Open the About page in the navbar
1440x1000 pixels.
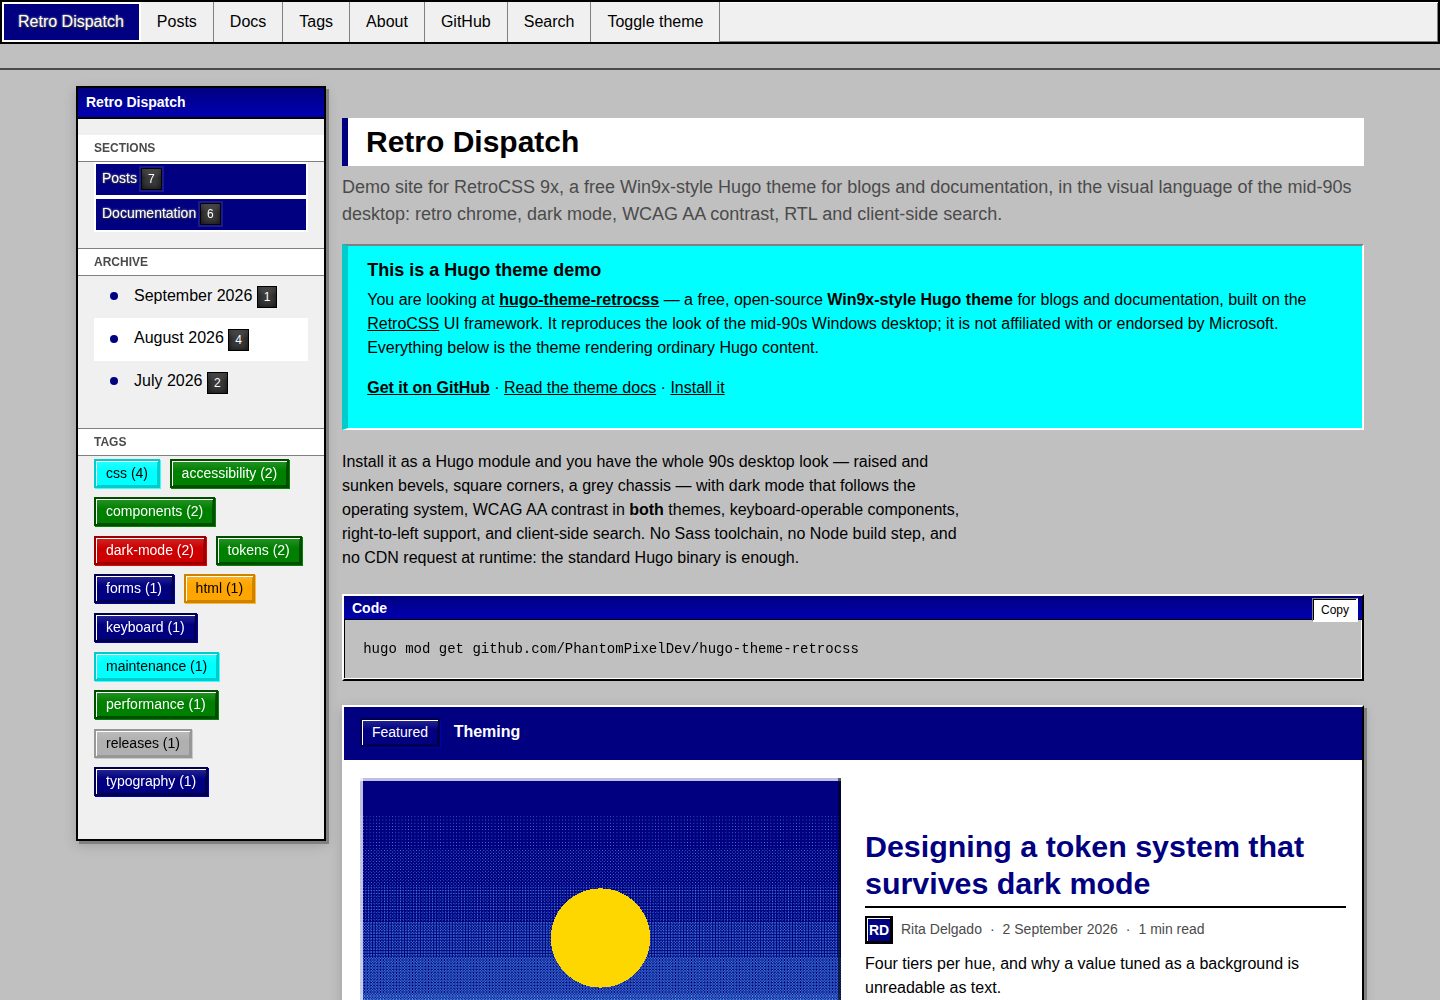[387, 21]
